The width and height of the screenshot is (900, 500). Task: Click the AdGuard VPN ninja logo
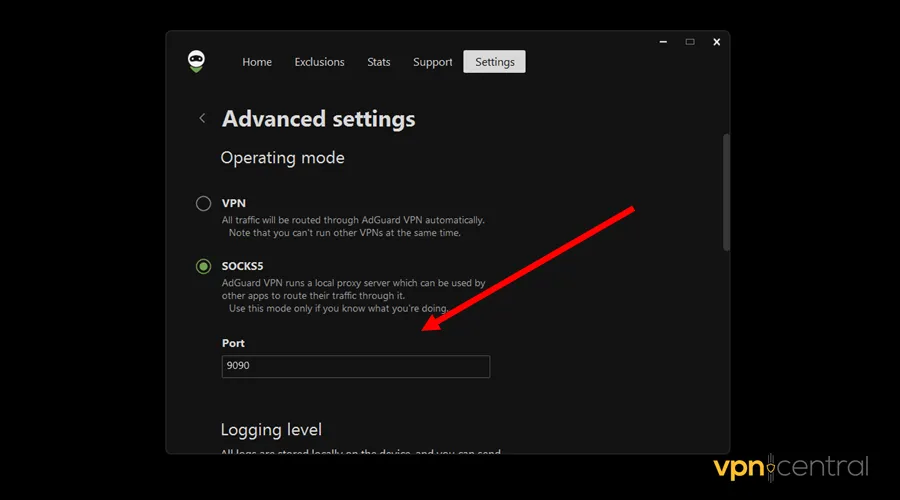[196, 61]
